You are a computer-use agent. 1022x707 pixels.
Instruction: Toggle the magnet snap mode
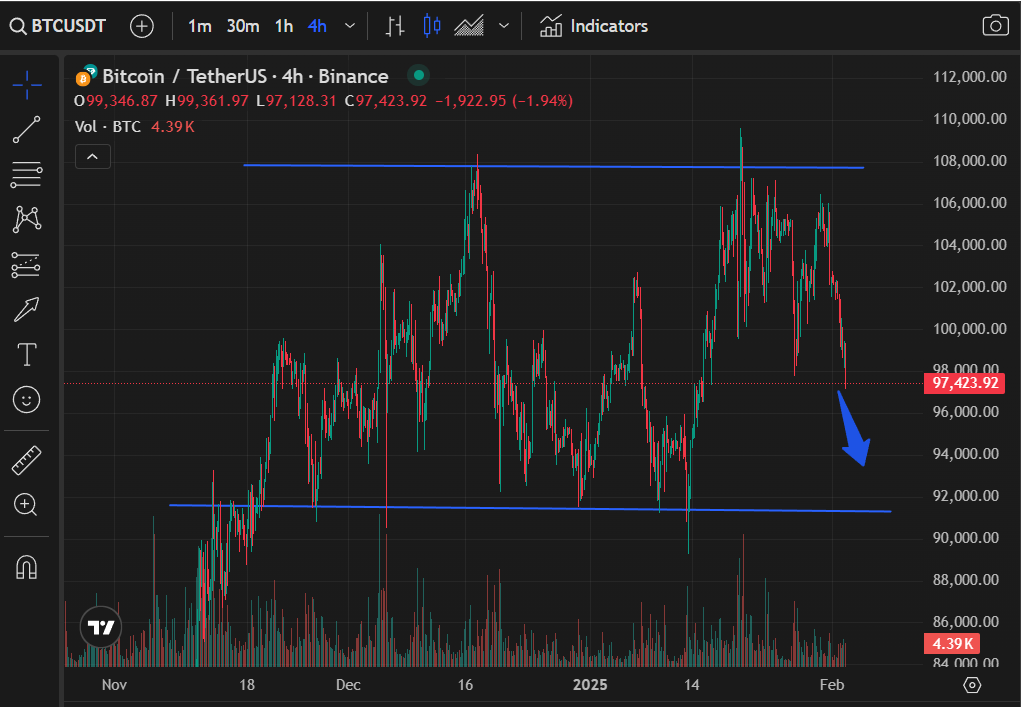coord(27,567)
